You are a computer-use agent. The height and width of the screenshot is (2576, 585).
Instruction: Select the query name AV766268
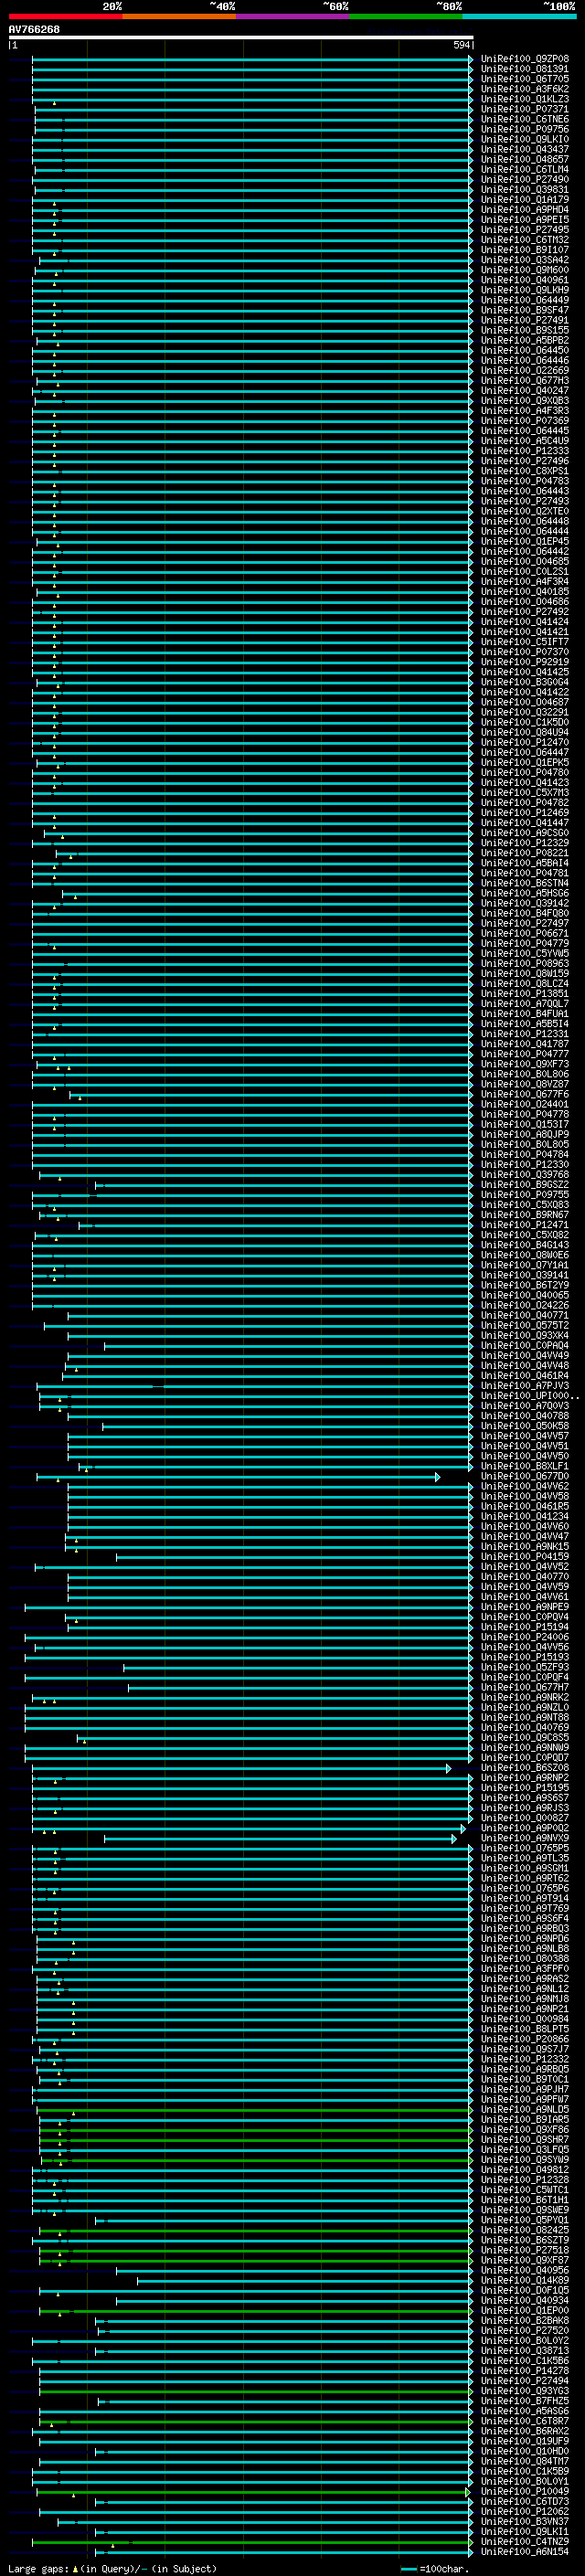pyautogui.click(x=34, y=29)
